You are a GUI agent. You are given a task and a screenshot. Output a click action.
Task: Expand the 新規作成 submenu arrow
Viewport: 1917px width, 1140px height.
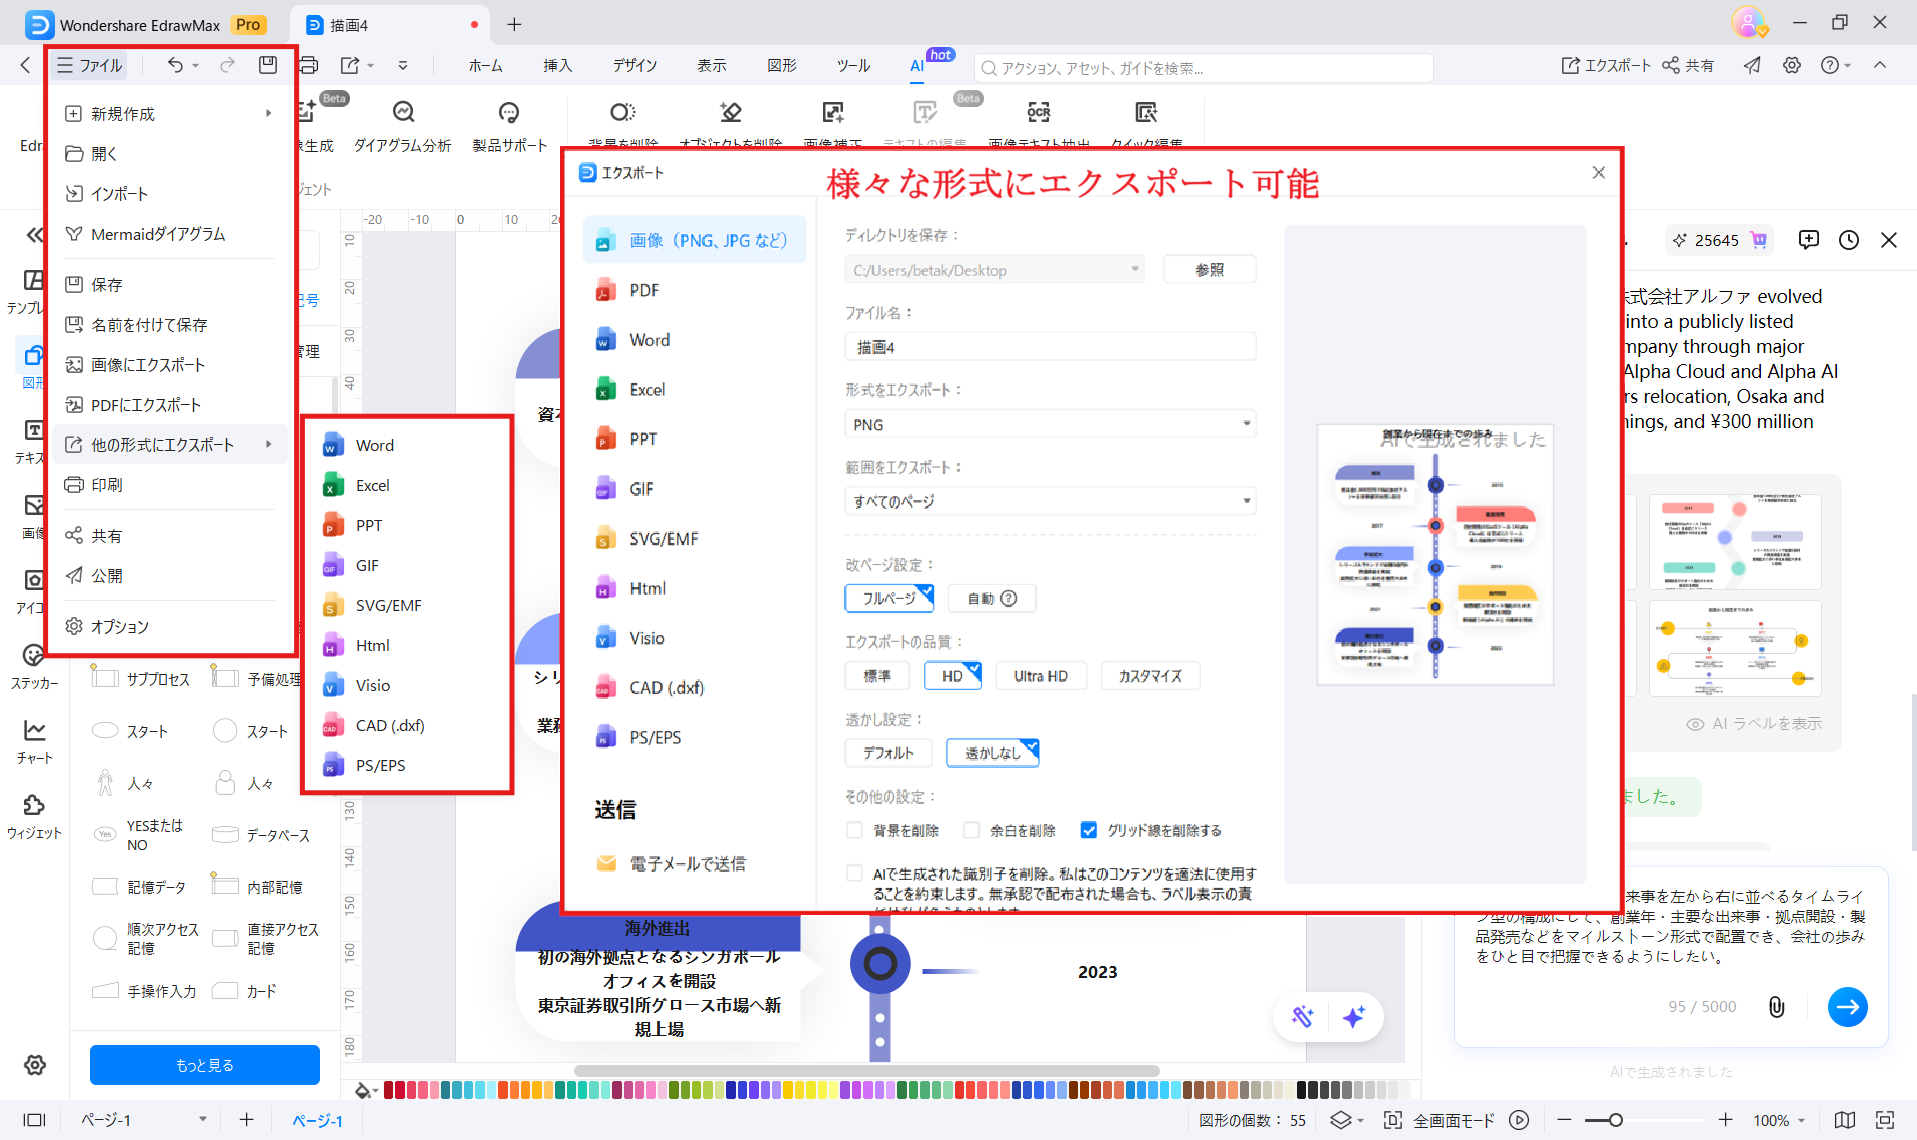point(269,113)
